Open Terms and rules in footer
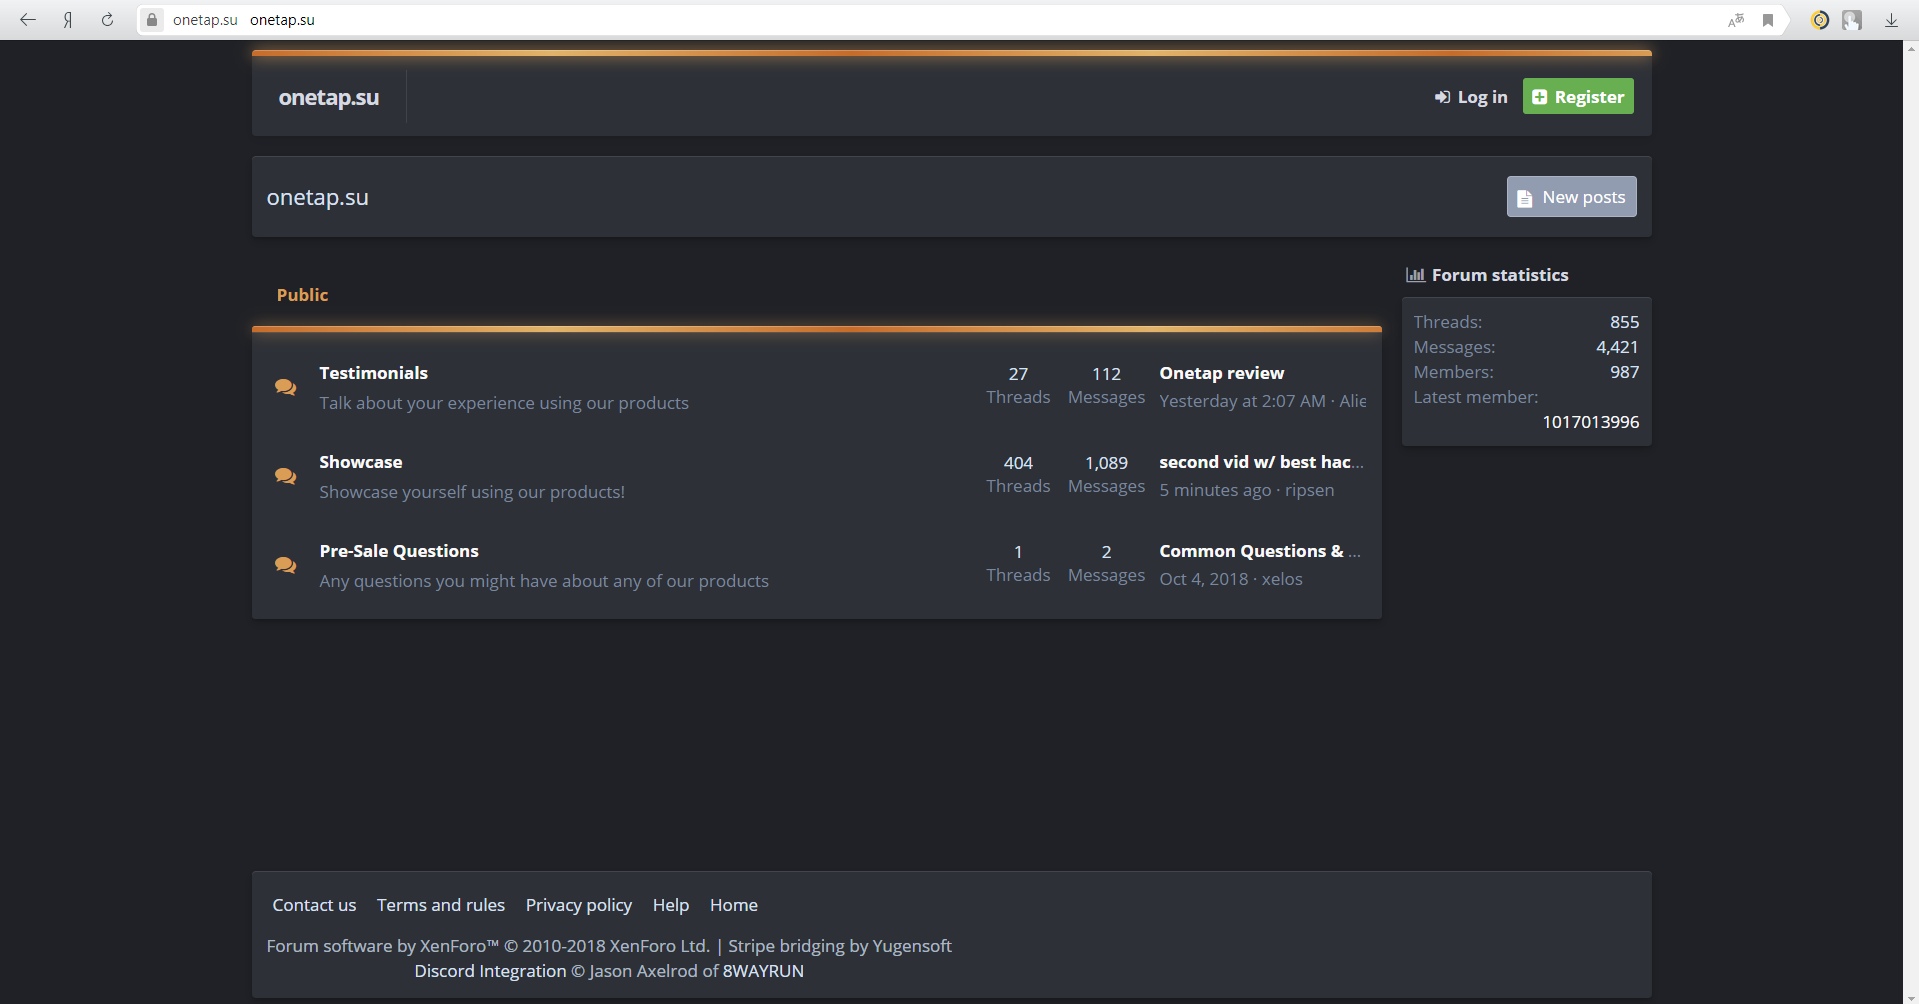The image size is (1919, 1004). pos(441,905)
